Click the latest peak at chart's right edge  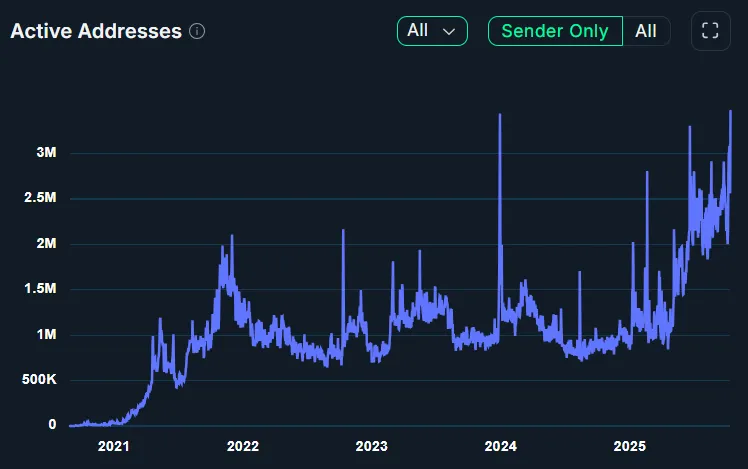(731, 113)
